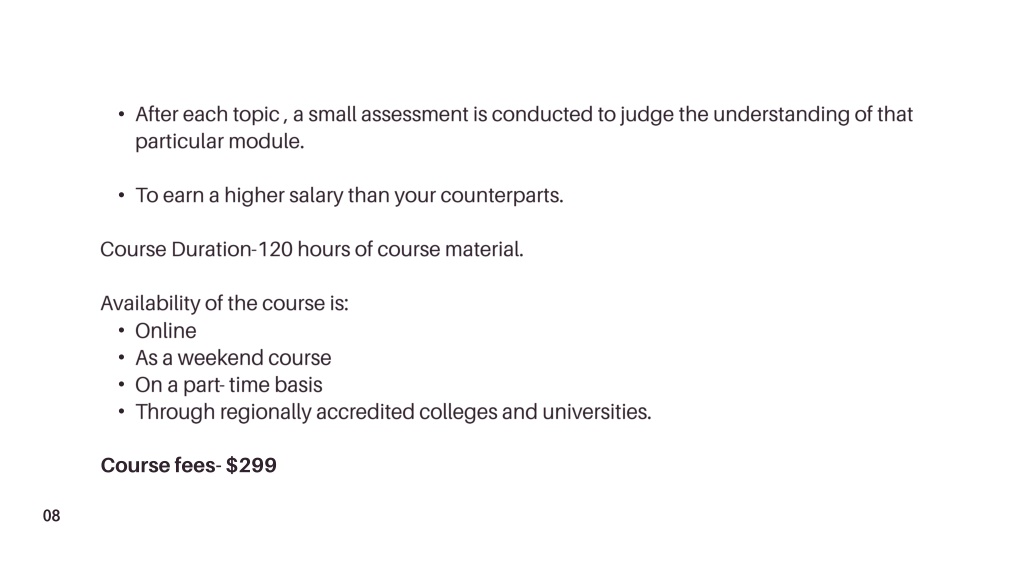Image resolution: width=1024 pixels, height=576 pixels.
Task: Click the bullet dot before Online
Action: [121, 331]
